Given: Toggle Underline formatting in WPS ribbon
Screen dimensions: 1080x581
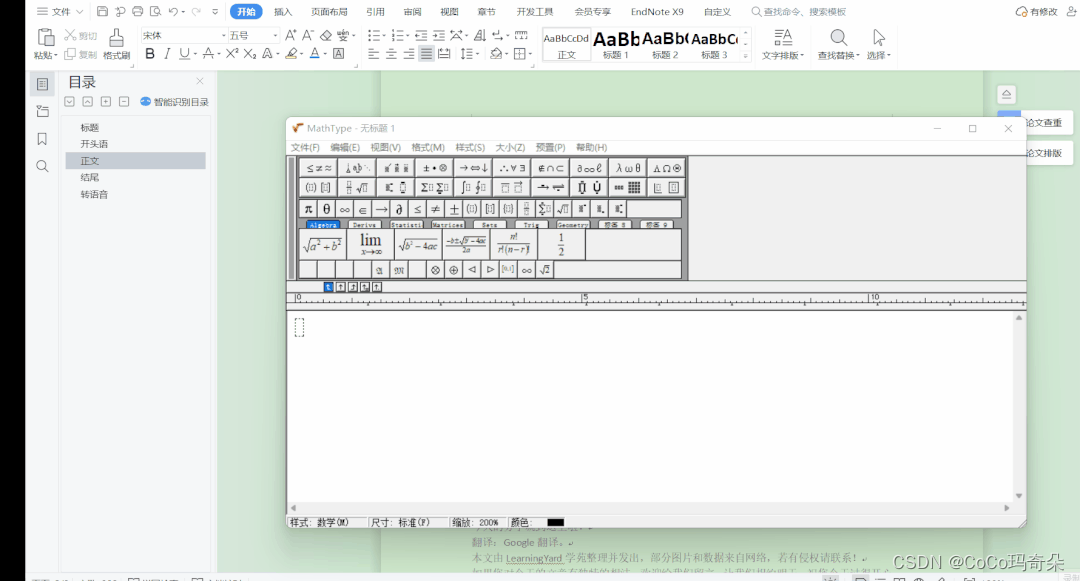Looking at the screenshot, I should coord(184,54).
